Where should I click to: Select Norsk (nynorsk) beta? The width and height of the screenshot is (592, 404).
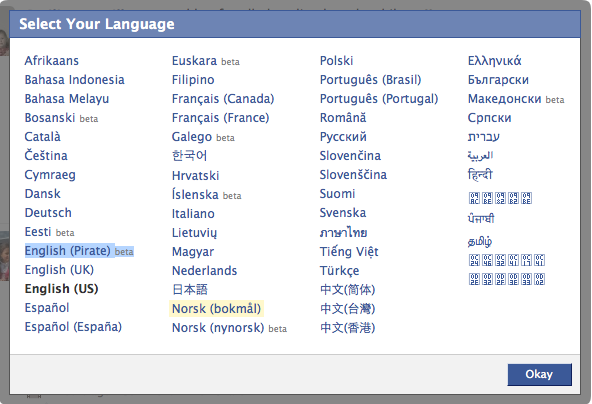[229, 327]
